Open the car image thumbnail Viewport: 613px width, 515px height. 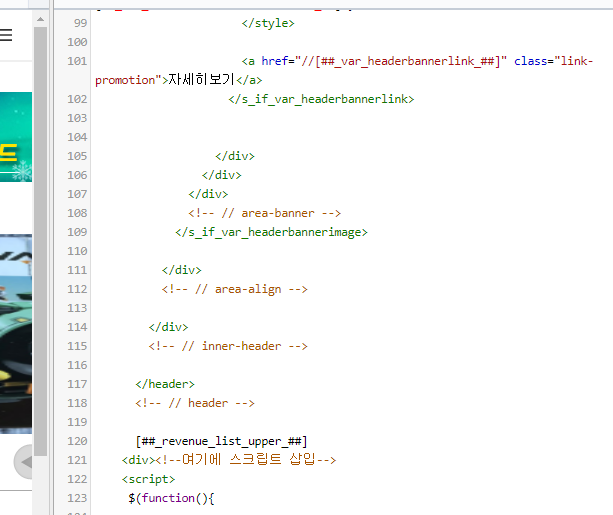(x=16, y=334)
